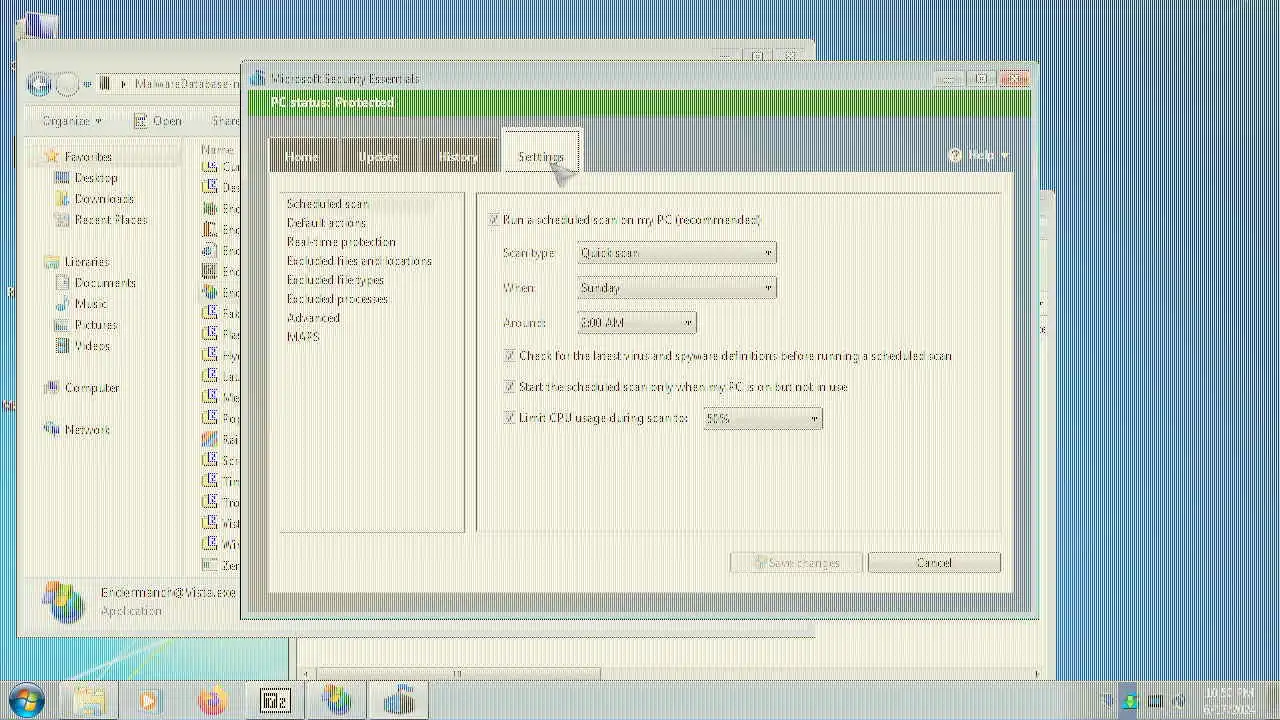1280x720 pixels.
Task: Toggle Start scan only when PC not in use
Action: 510,387
